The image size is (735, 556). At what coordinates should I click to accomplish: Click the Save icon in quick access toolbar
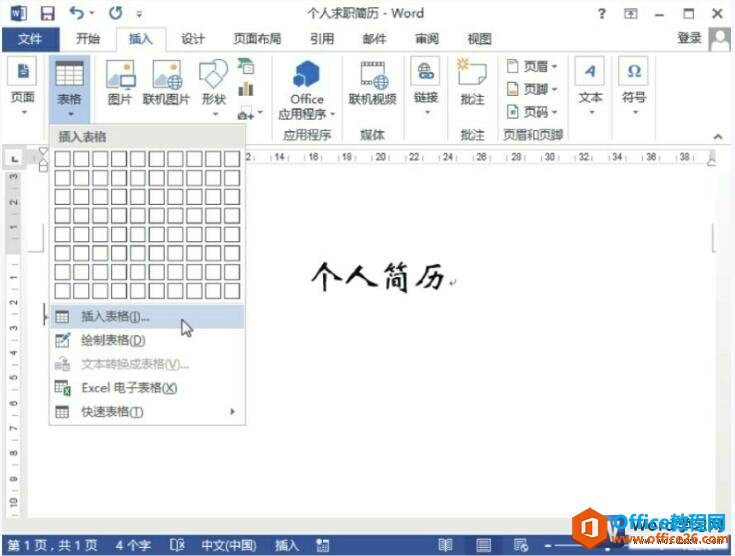(47, 14)
